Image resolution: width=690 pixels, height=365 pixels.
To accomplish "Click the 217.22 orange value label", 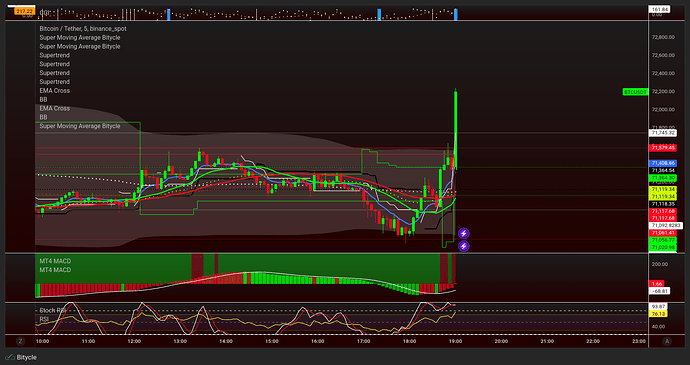I will click(x=25, y=11).
